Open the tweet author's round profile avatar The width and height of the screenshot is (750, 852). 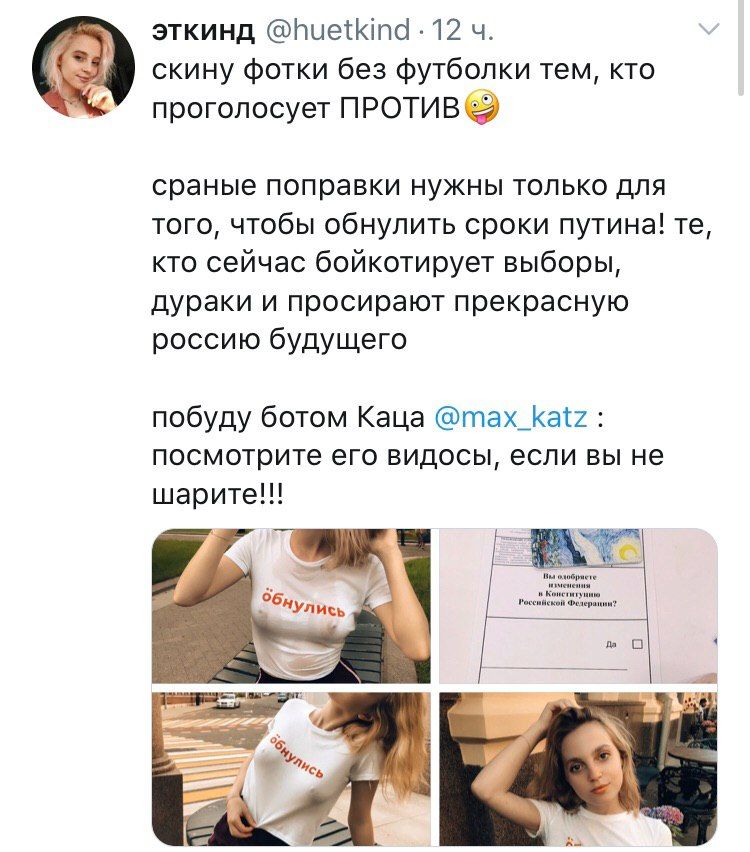(83, 67)
